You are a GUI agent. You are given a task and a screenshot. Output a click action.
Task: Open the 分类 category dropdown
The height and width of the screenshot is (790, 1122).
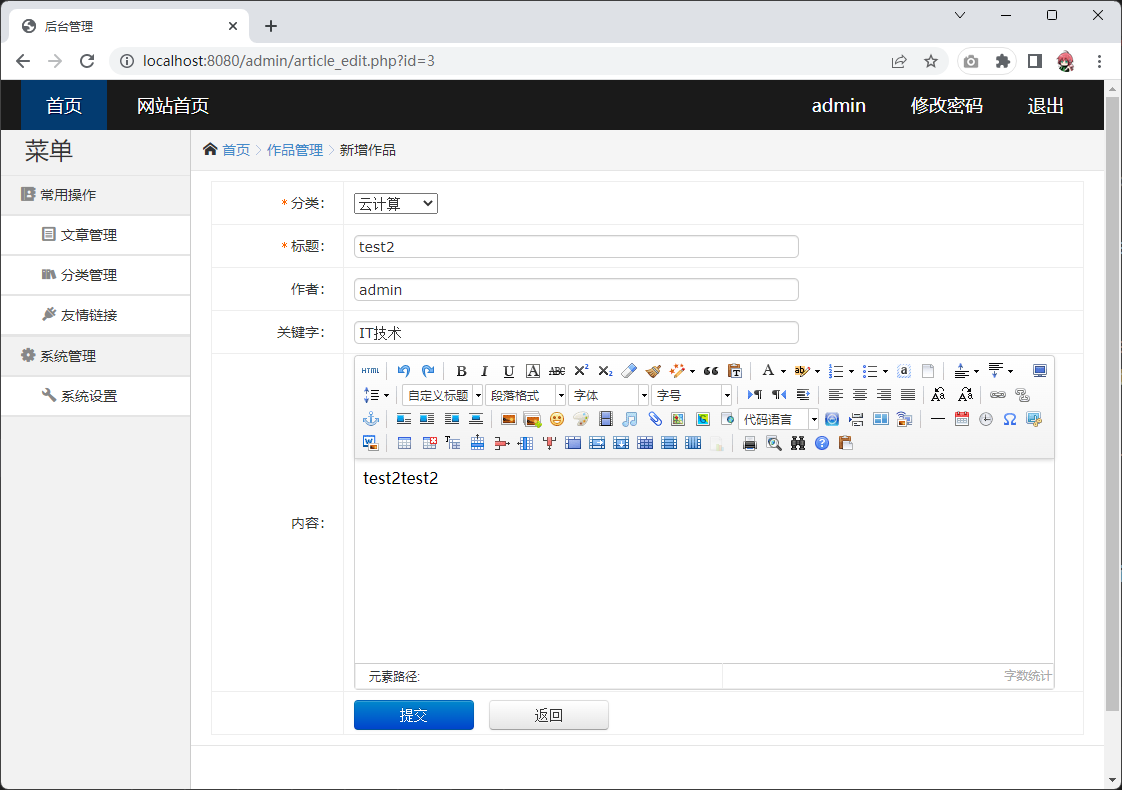(x=396, y=204)
